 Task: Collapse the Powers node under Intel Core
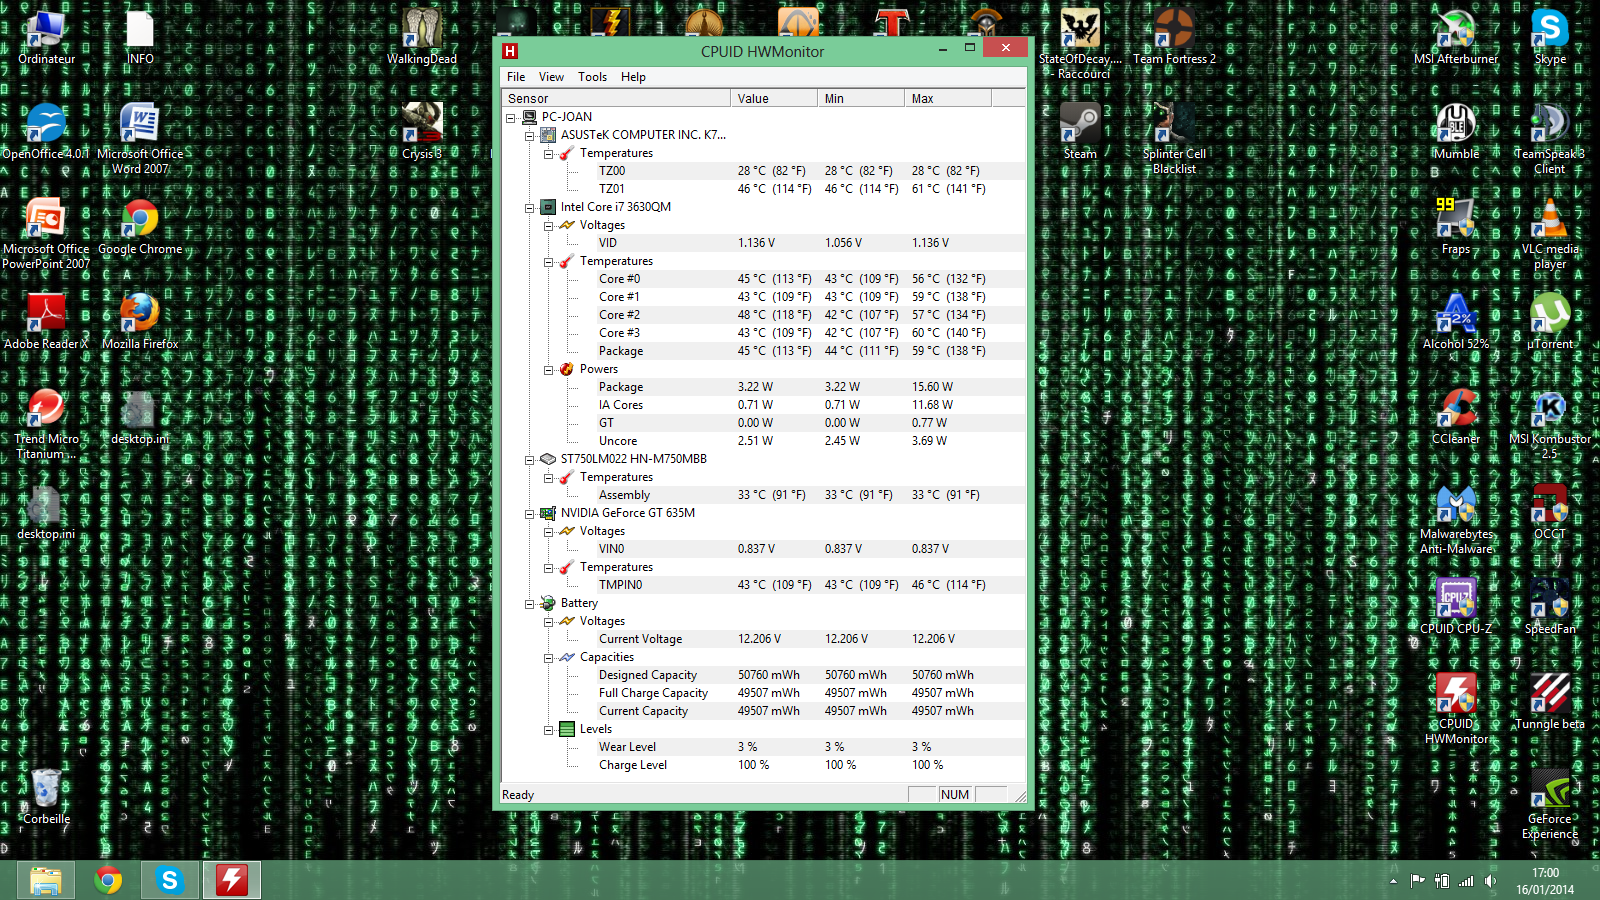pyautogui.click(x=549, y=369)
